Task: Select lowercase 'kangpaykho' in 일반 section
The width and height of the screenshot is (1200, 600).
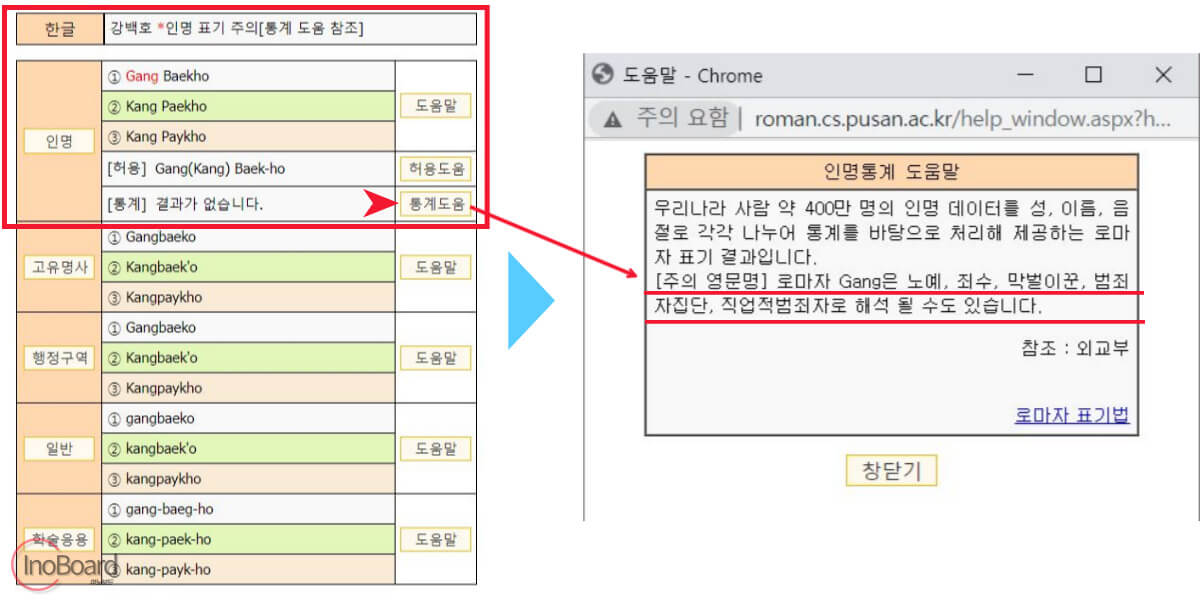Action: coord(249,479)
